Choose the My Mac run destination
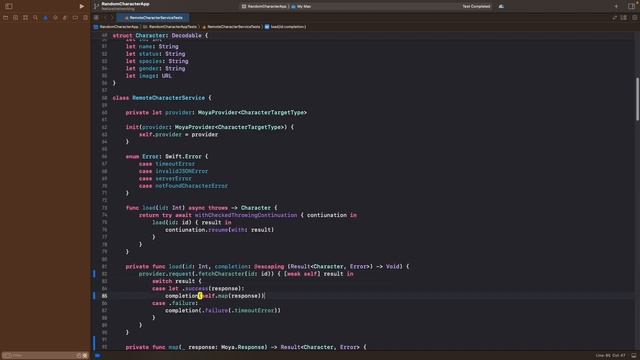The image size is (640, 360). [301, 6]
